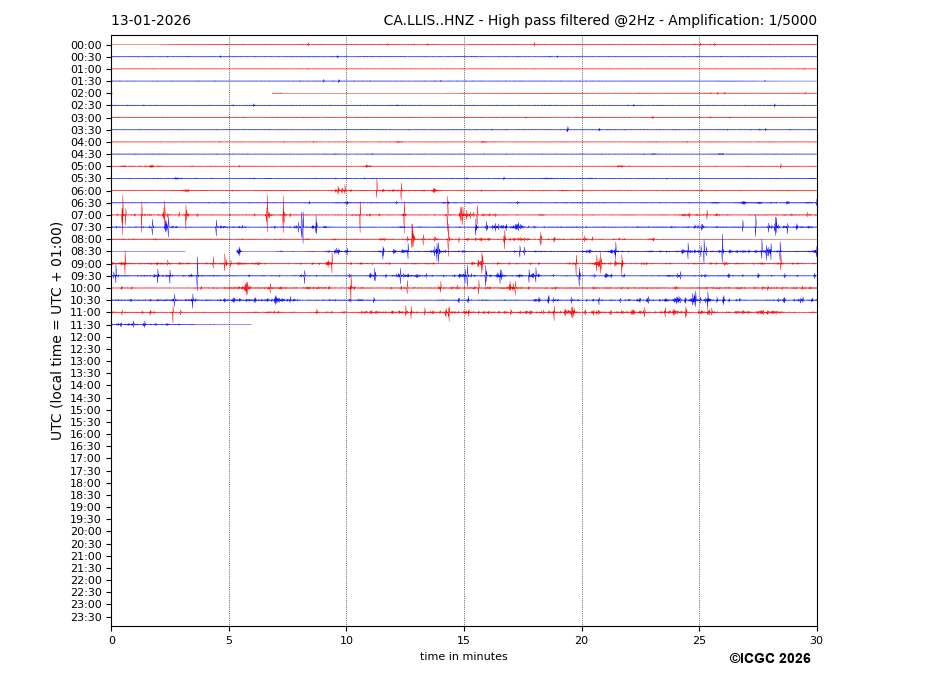
Task: Click the 'time in minutes' axis label
Action: tap(463, 657)
